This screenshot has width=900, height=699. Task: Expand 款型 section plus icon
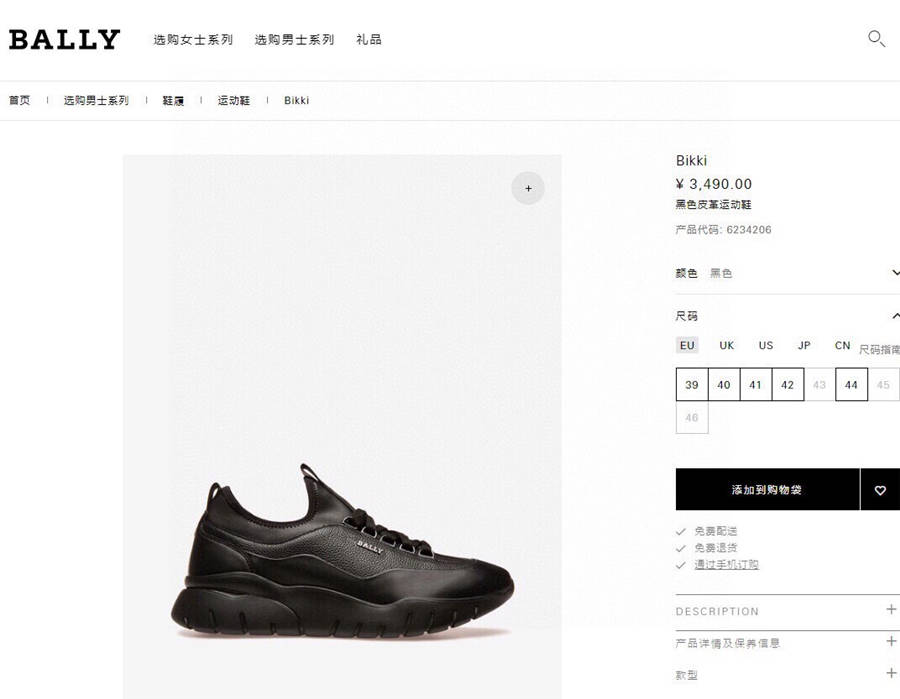tap(891, 673)
